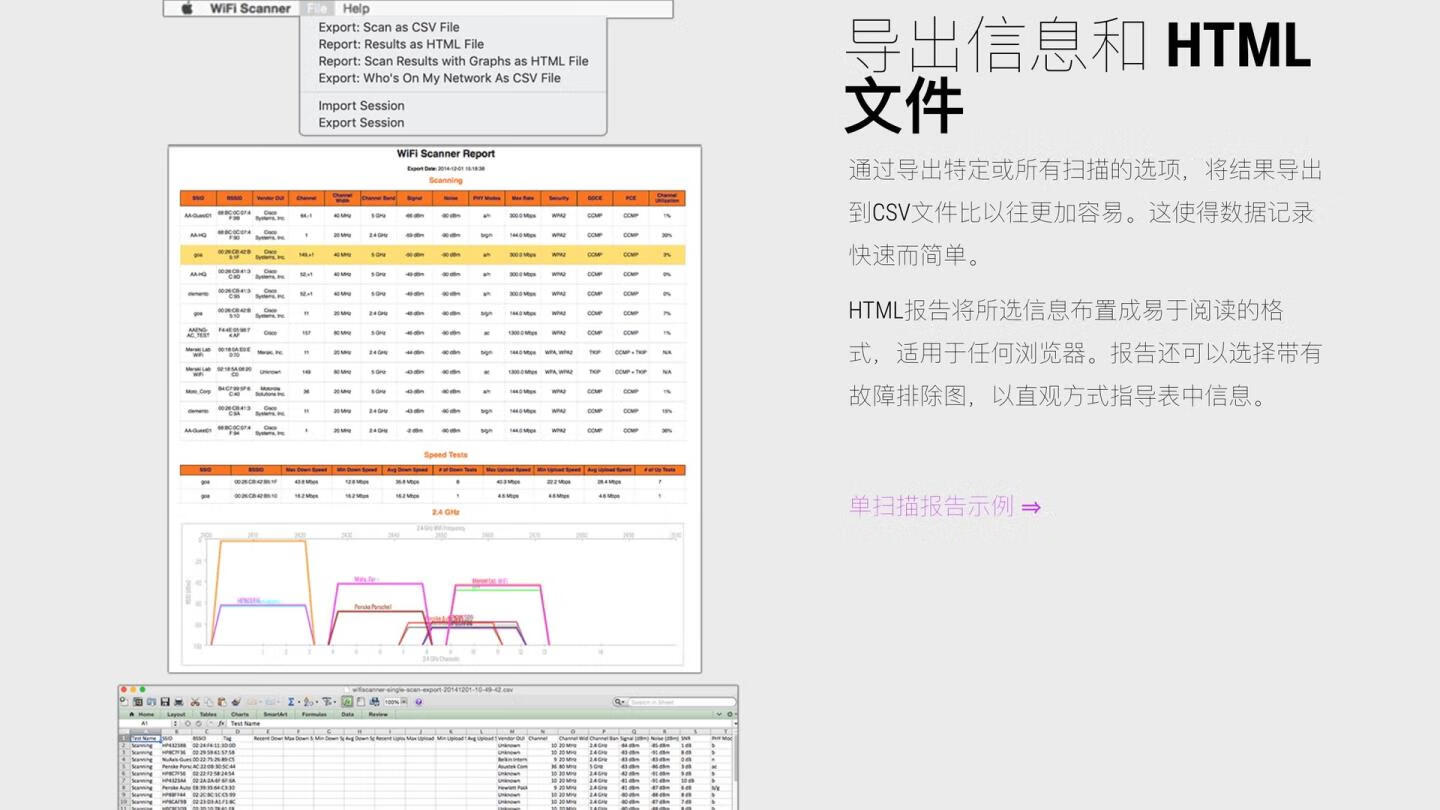
Task: Click the 导出信息和 HTML 文件 heading
Action: (x=1078, y=75)
